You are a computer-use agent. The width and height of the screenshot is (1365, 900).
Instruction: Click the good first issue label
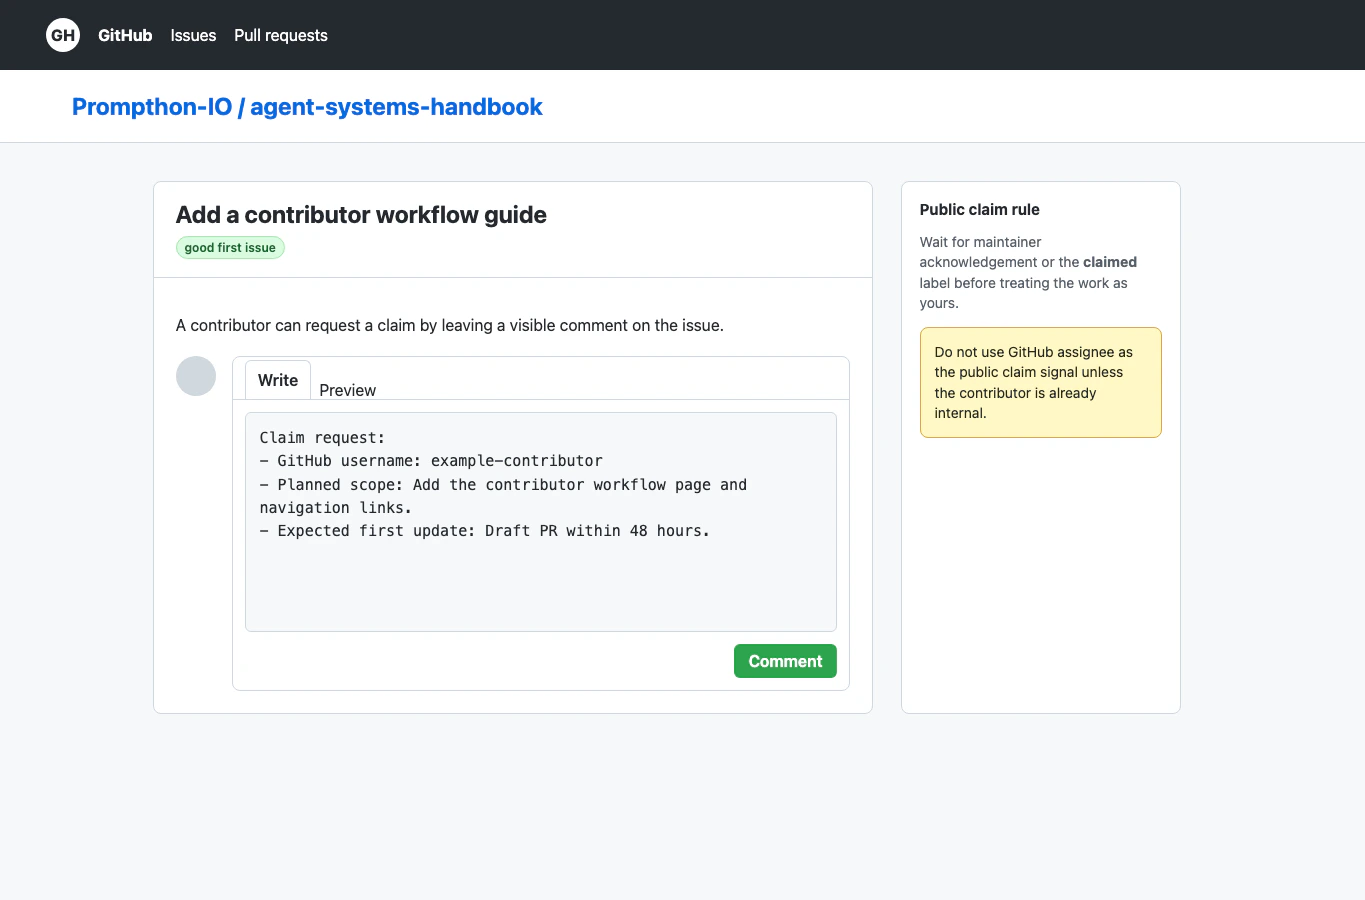point(230,248)
